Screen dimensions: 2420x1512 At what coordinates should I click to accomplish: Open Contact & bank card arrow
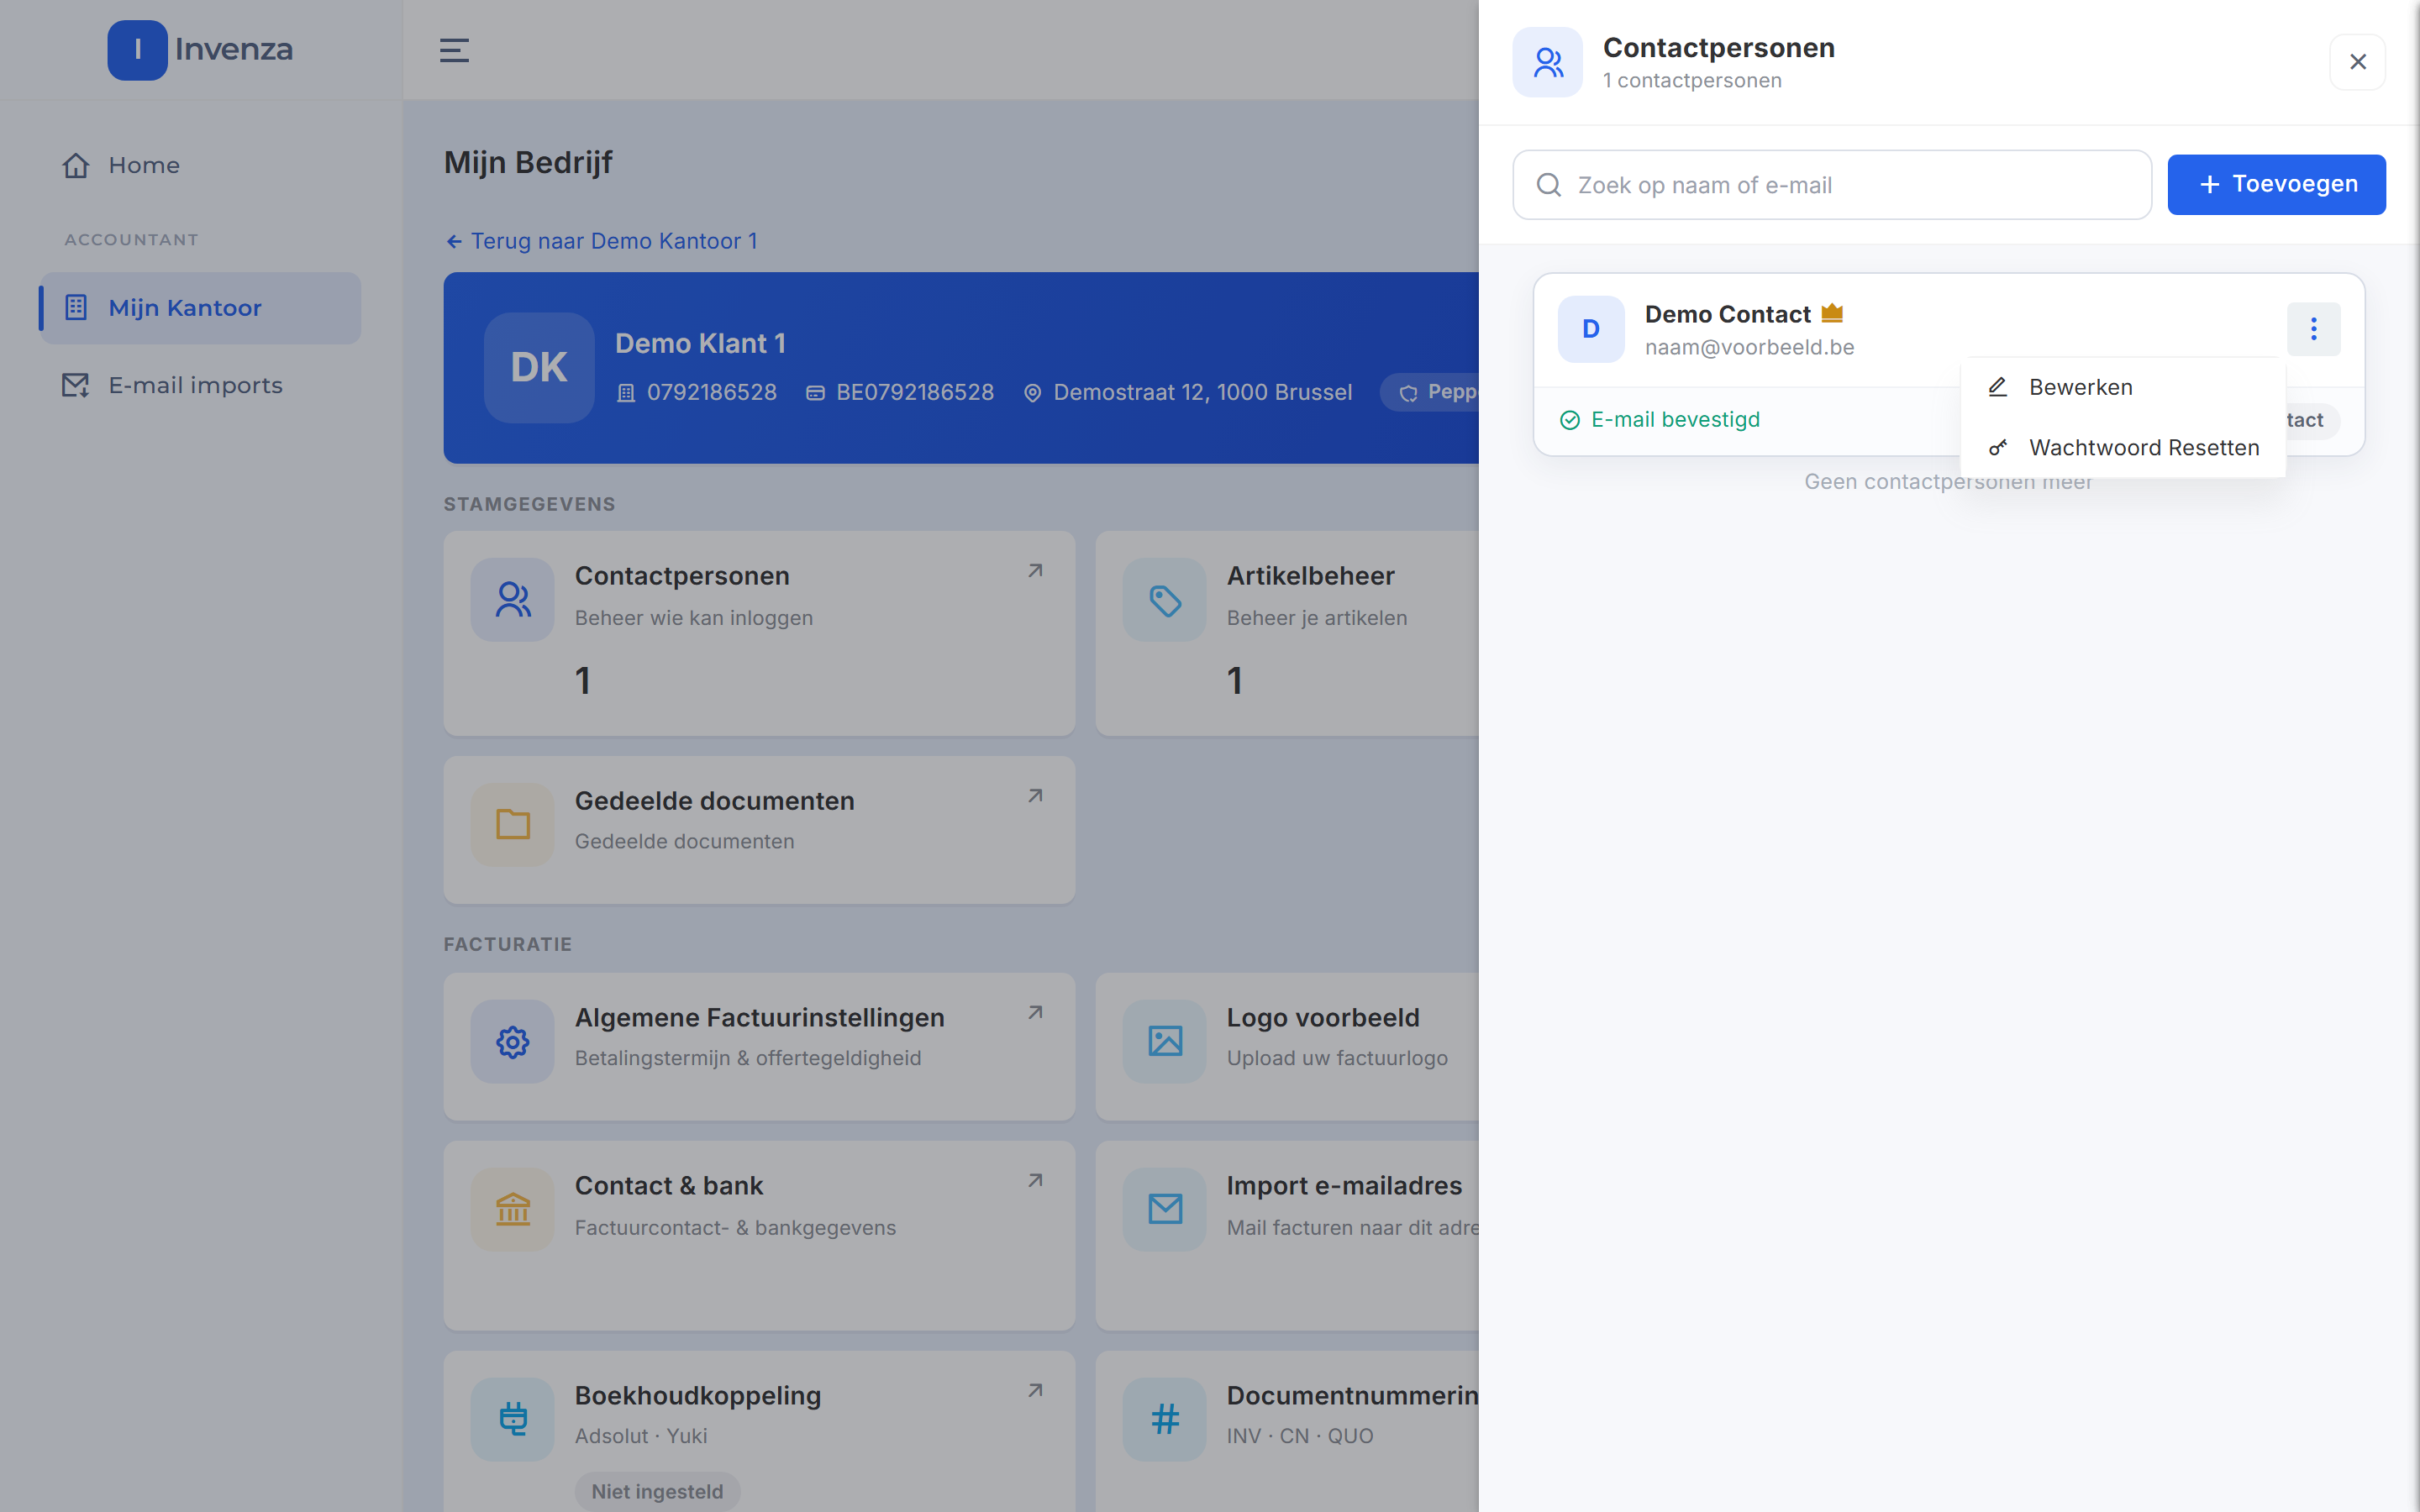[x=1035, y=1181]
